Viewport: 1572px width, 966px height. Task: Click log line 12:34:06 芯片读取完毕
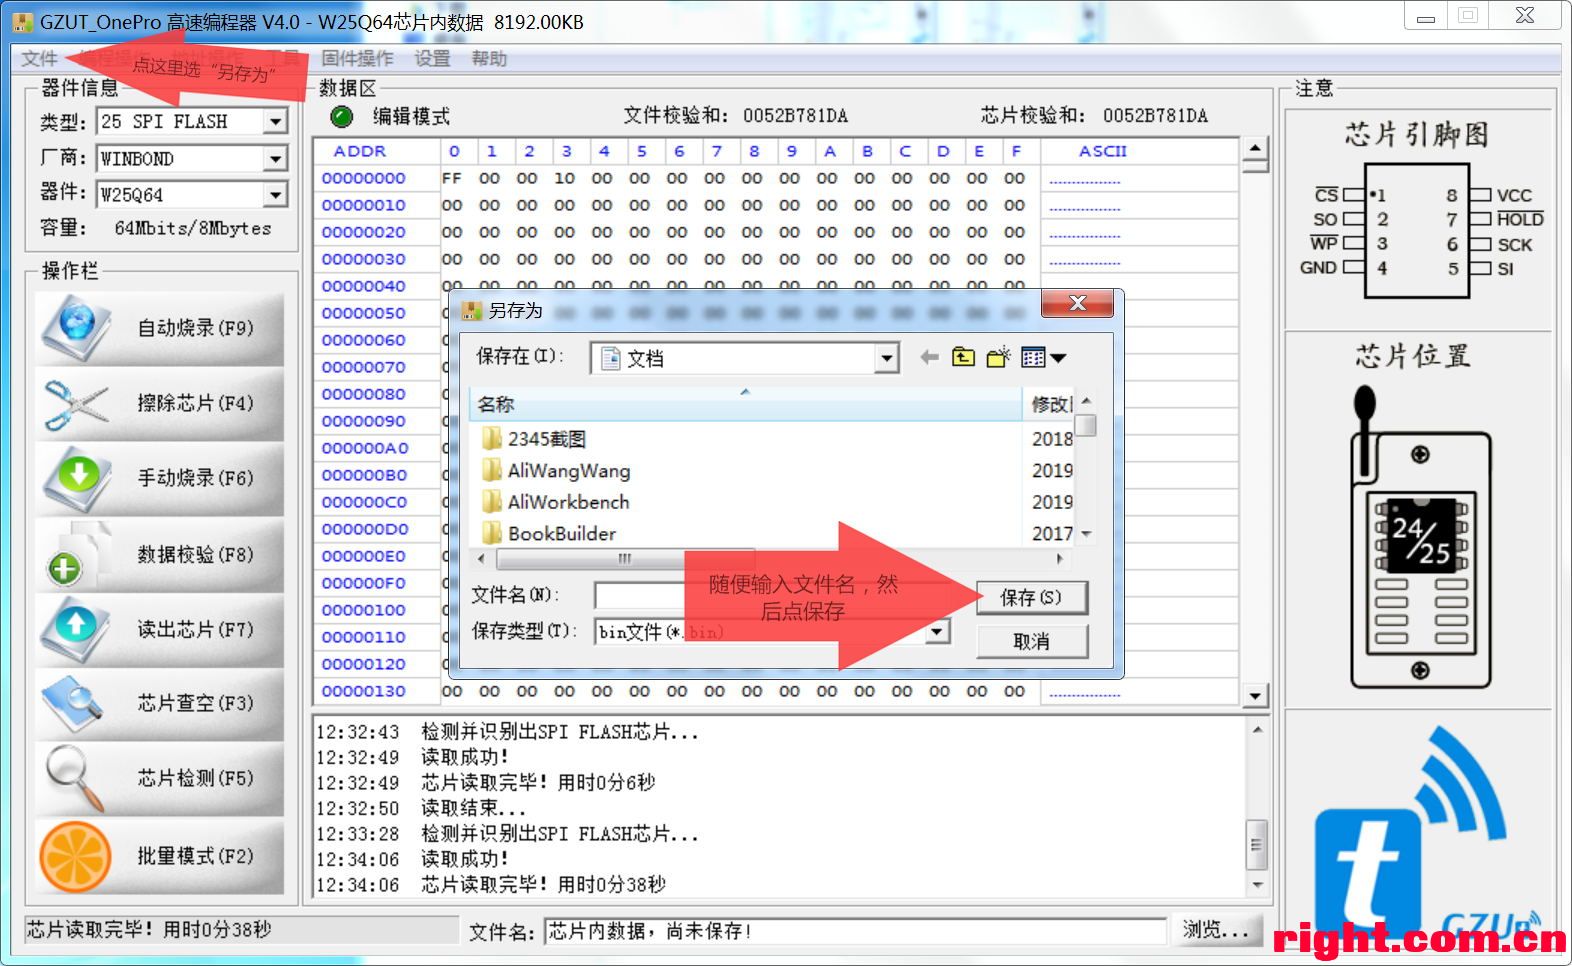pos(491,884)
